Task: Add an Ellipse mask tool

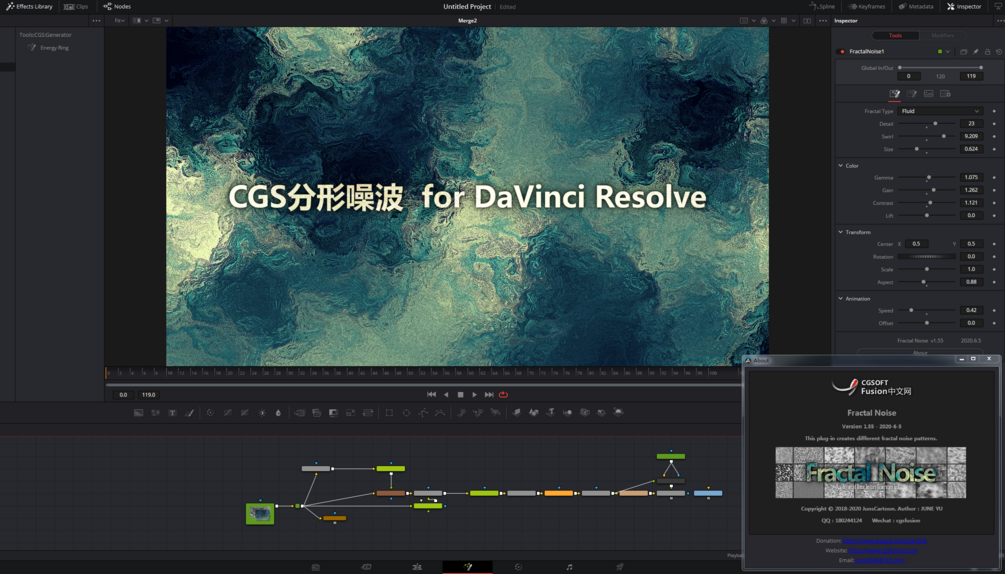Action: point(406,413)
